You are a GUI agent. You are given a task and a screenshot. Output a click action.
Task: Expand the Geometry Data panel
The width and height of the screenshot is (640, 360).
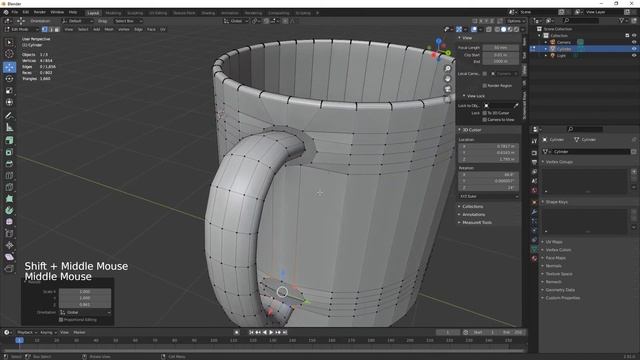coord(560,290)
